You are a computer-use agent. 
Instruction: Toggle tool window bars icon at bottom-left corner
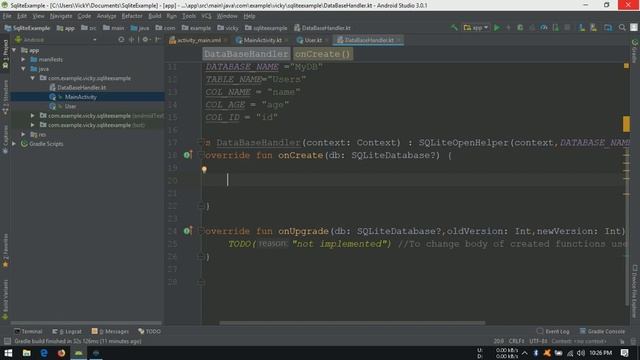pyautogui.click(x=7, y=341)
